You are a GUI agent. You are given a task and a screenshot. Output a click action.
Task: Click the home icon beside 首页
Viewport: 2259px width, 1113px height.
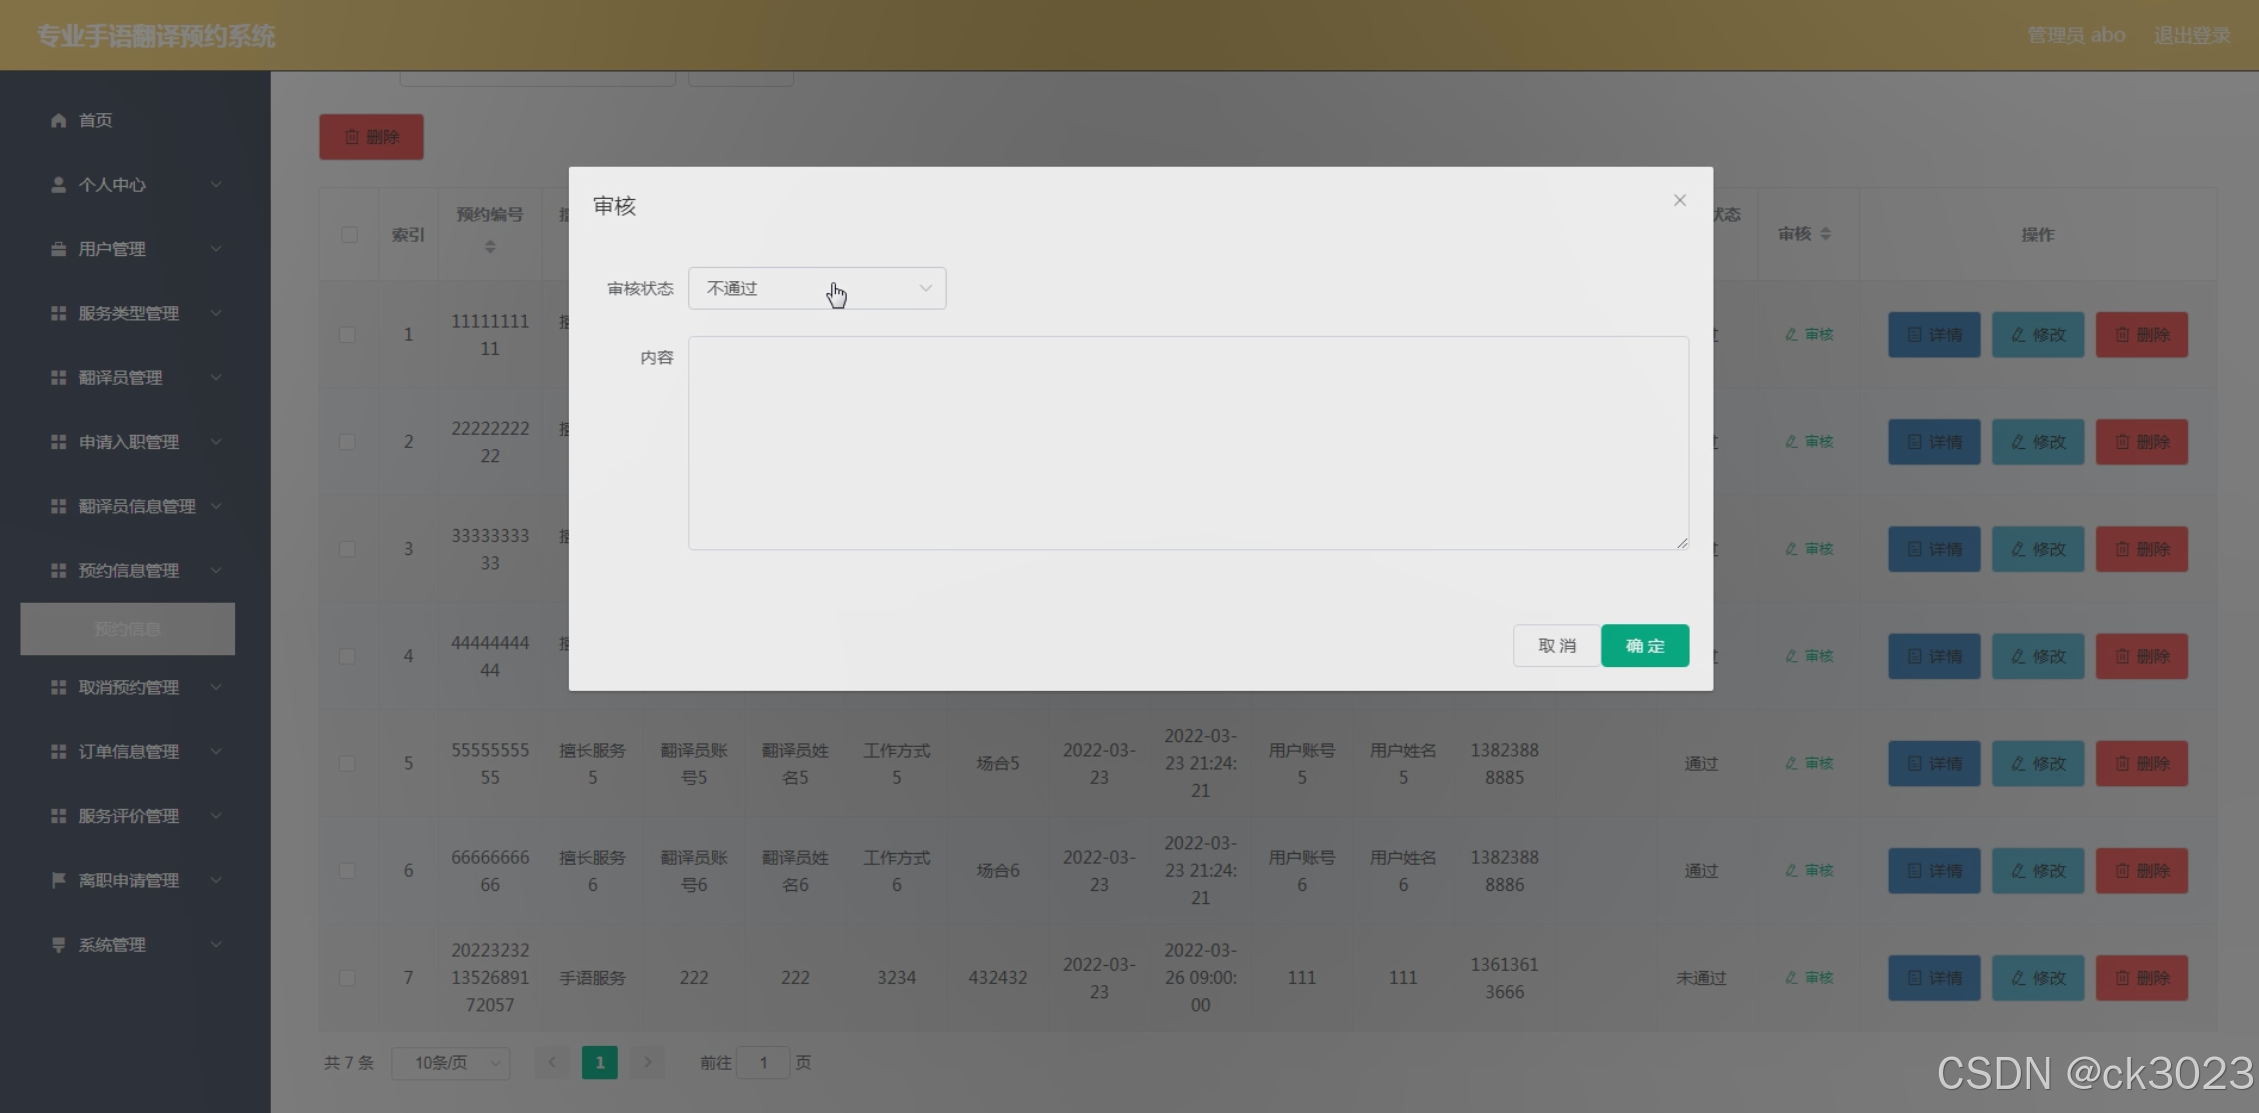pyautogui.click(x=58, y=120)
